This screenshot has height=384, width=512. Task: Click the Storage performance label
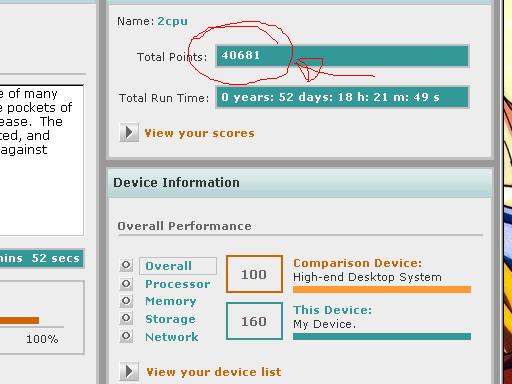[170, 319]
